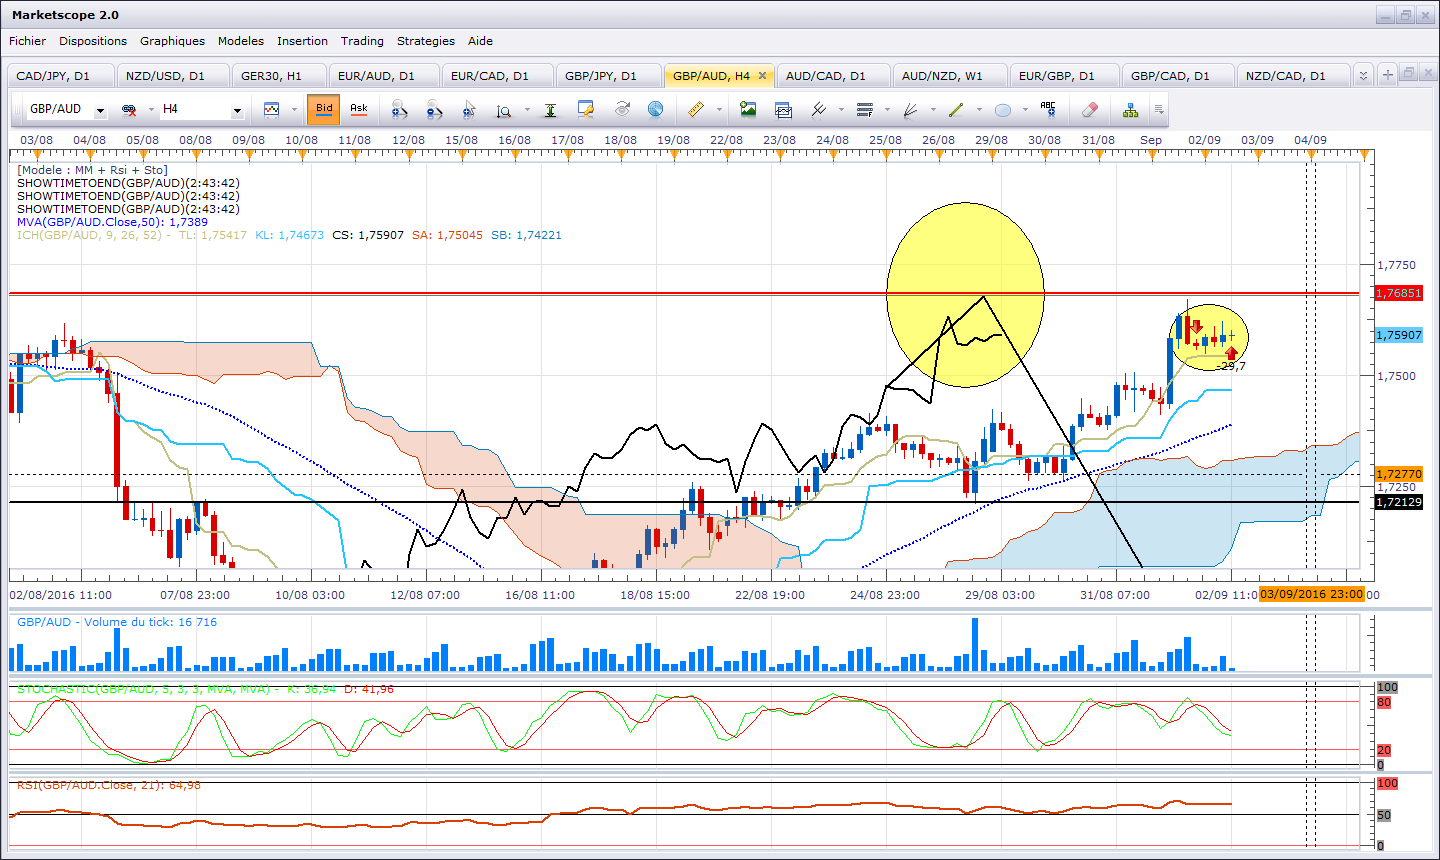Select the ABC text label tool

click(1047, 108)
